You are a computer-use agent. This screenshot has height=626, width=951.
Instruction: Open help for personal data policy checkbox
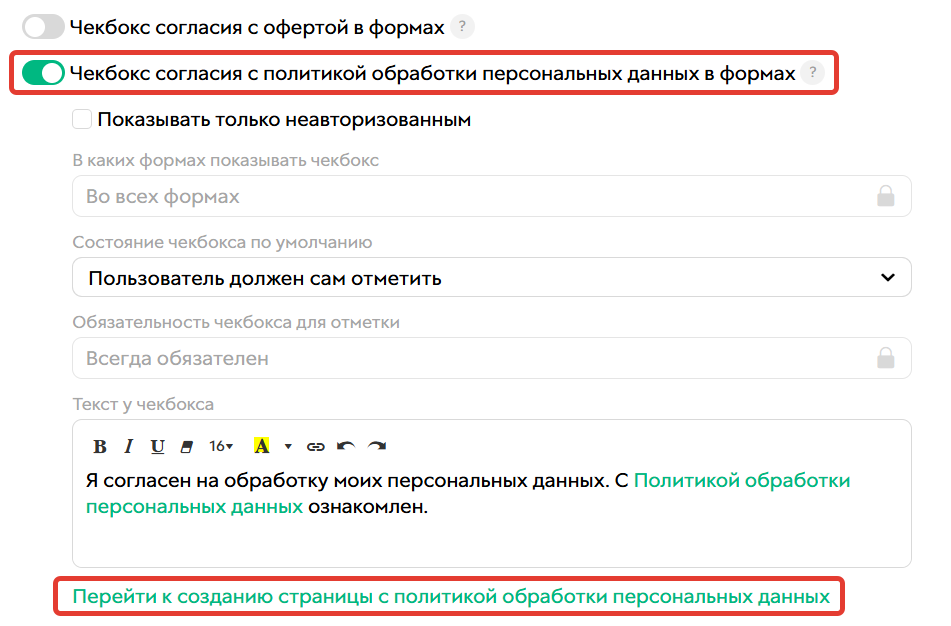pyautogui.click(x=813, y=73)
